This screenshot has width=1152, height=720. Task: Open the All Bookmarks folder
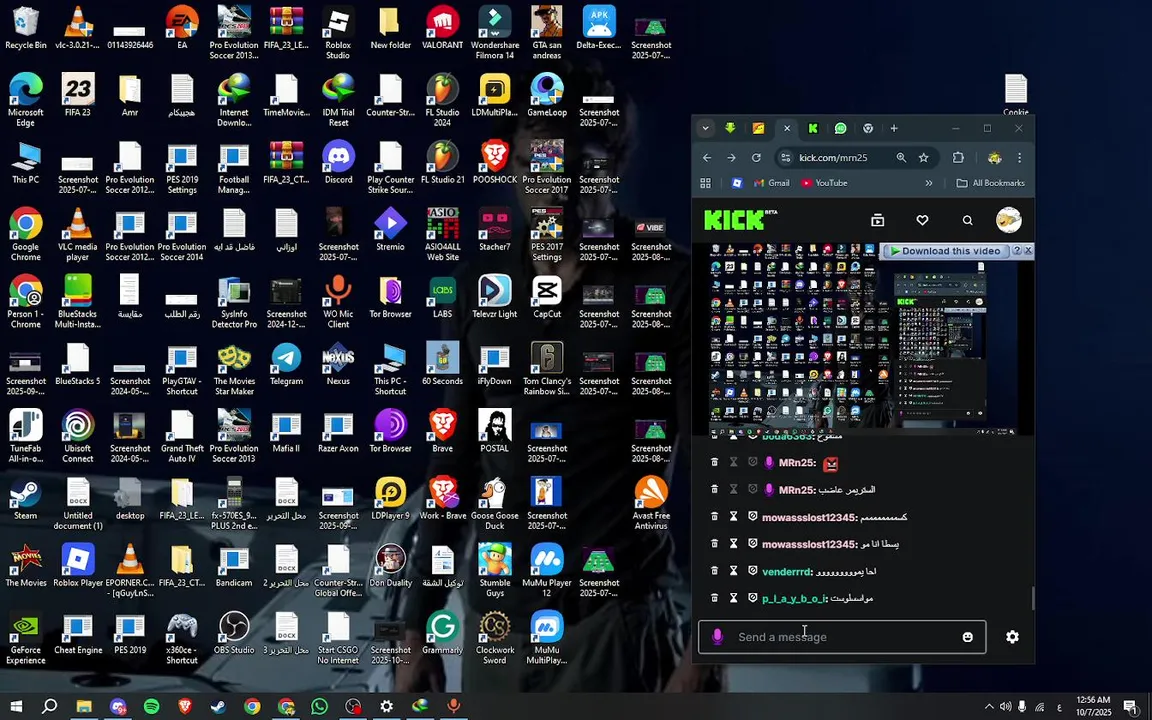coord(990,184)
